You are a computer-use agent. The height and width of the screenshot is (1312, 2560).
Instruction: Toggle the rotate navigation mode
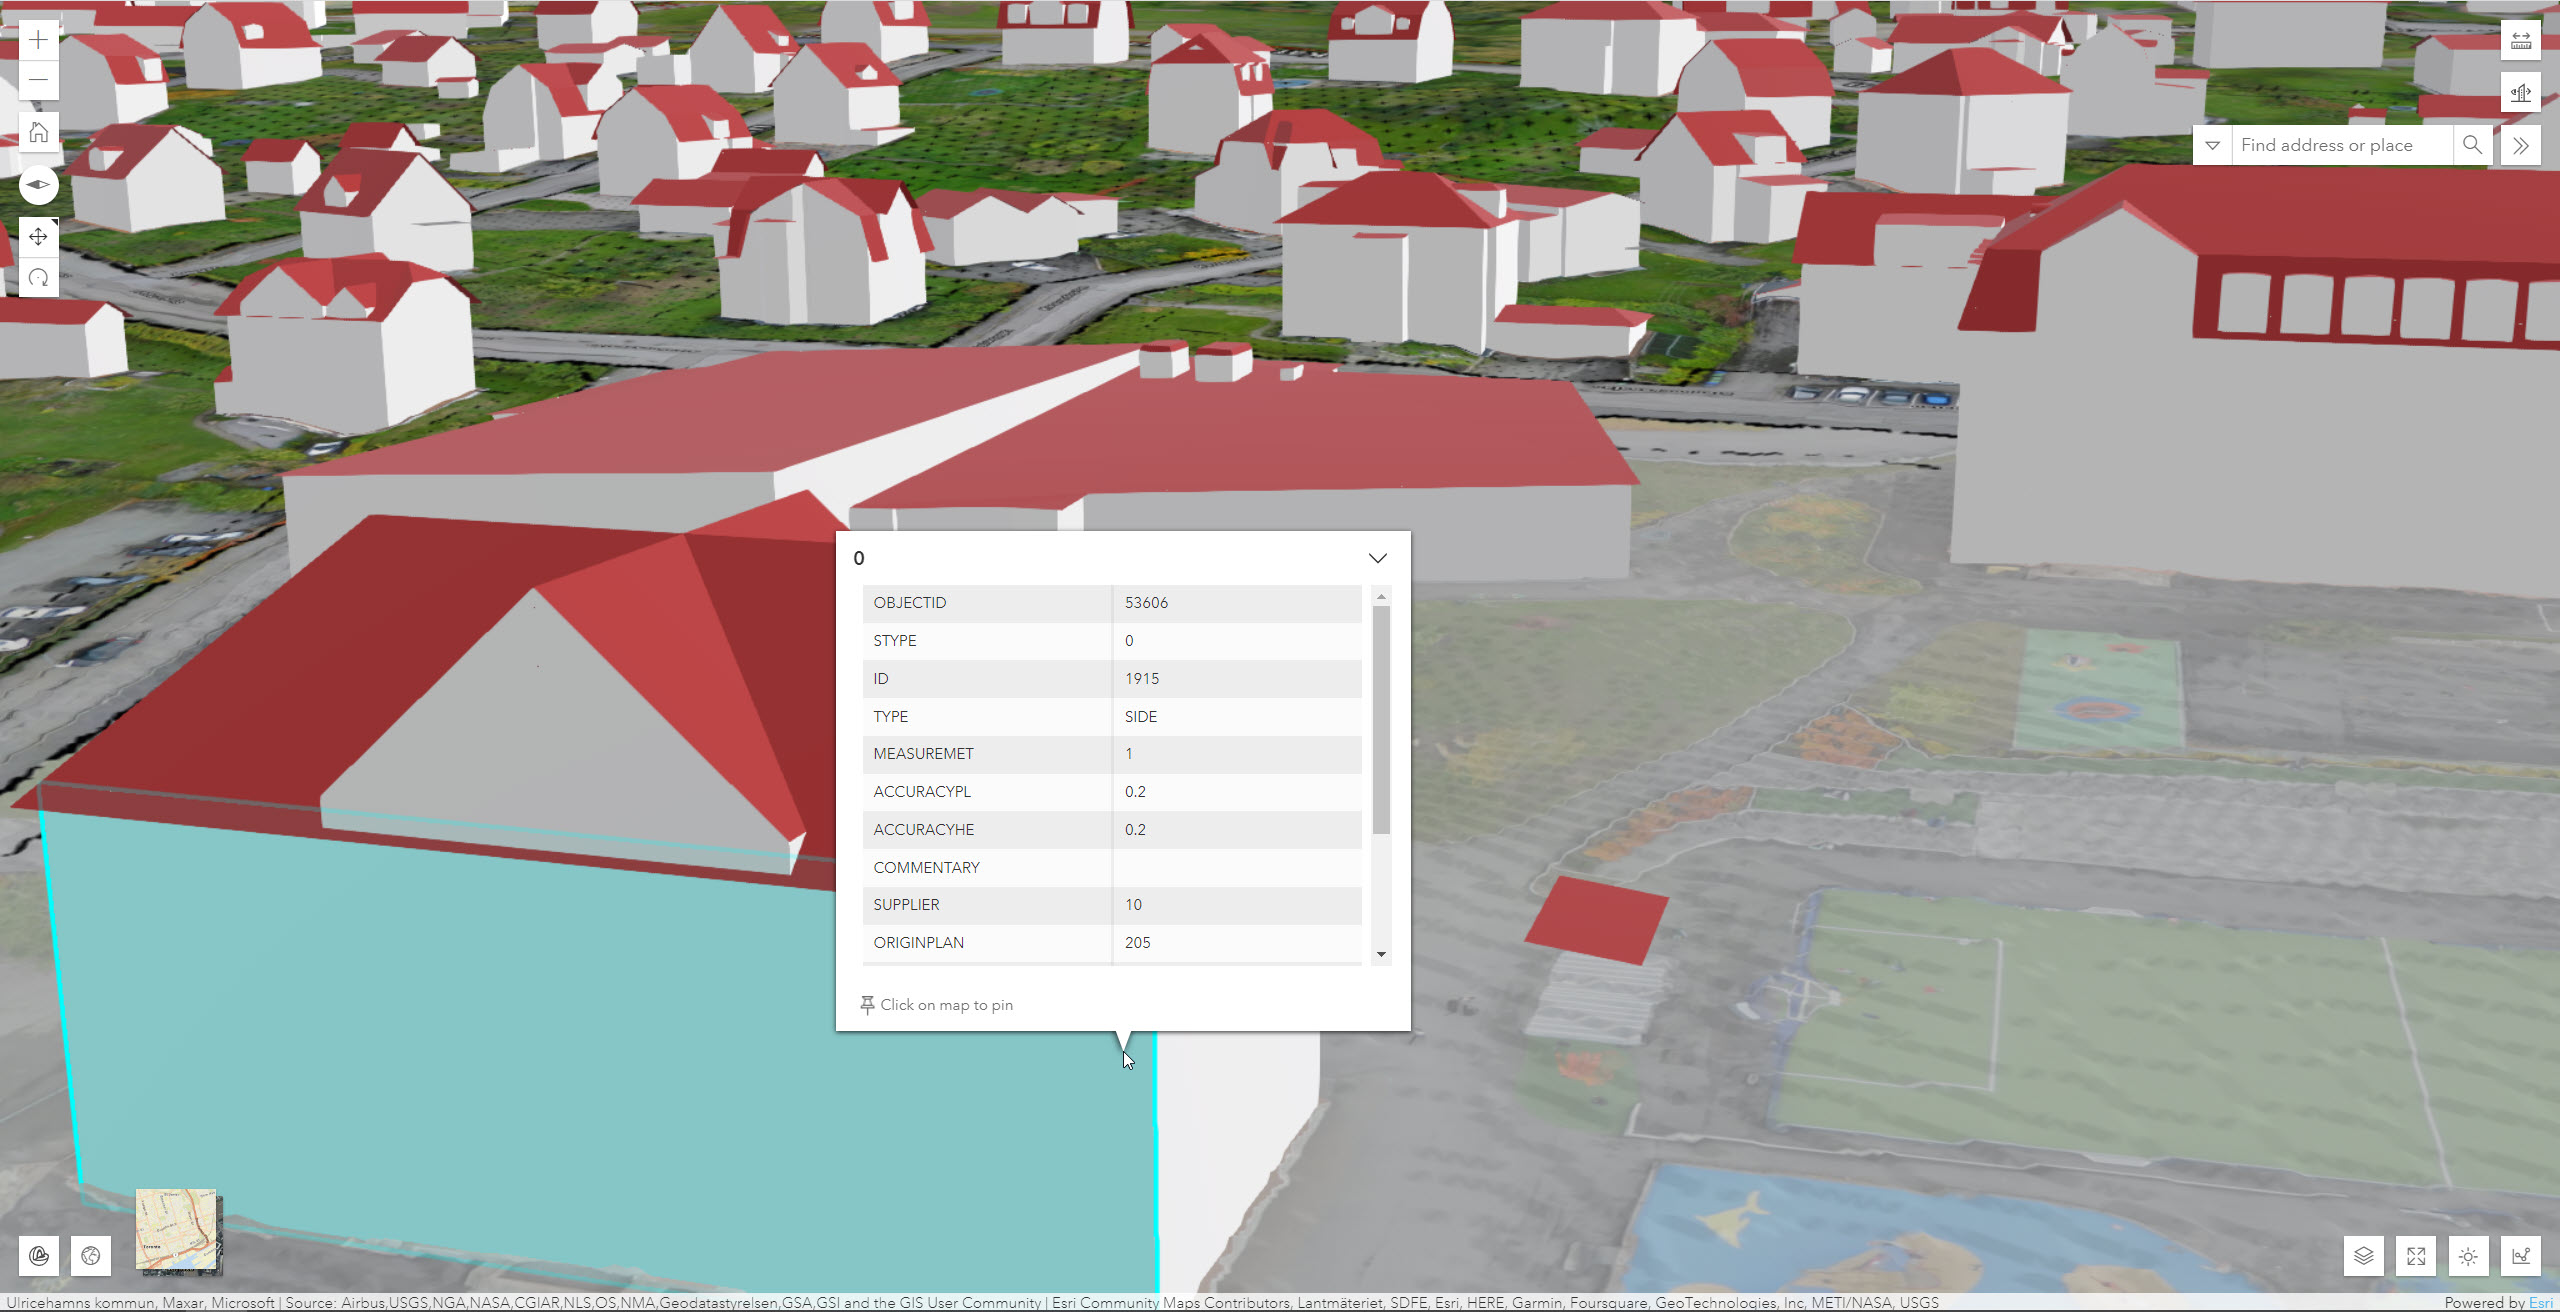[x=38, y=278]
